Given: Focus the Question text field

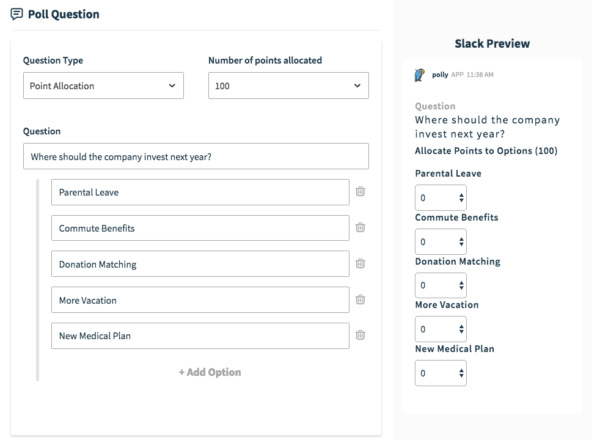Looking at the screenshot, I should [196, 156].
